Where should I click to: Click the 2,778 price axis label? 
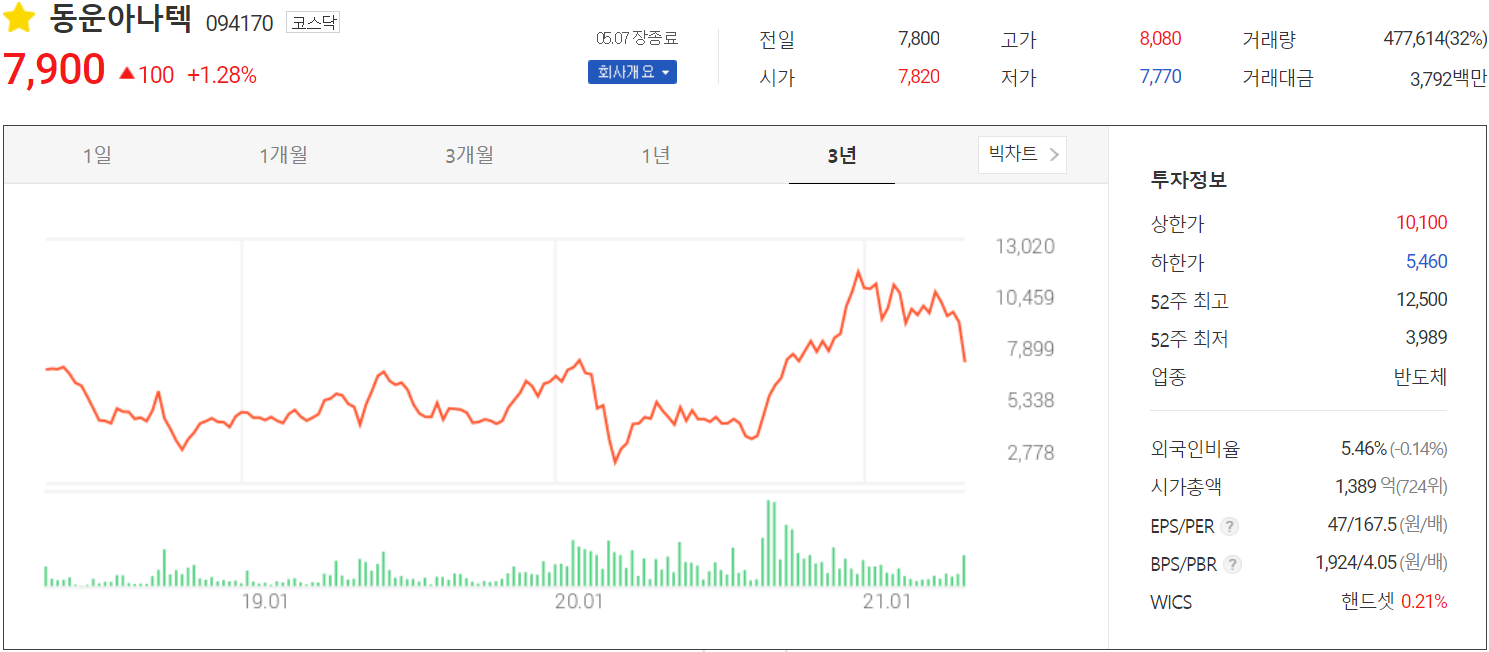[x=1031, y=453]
